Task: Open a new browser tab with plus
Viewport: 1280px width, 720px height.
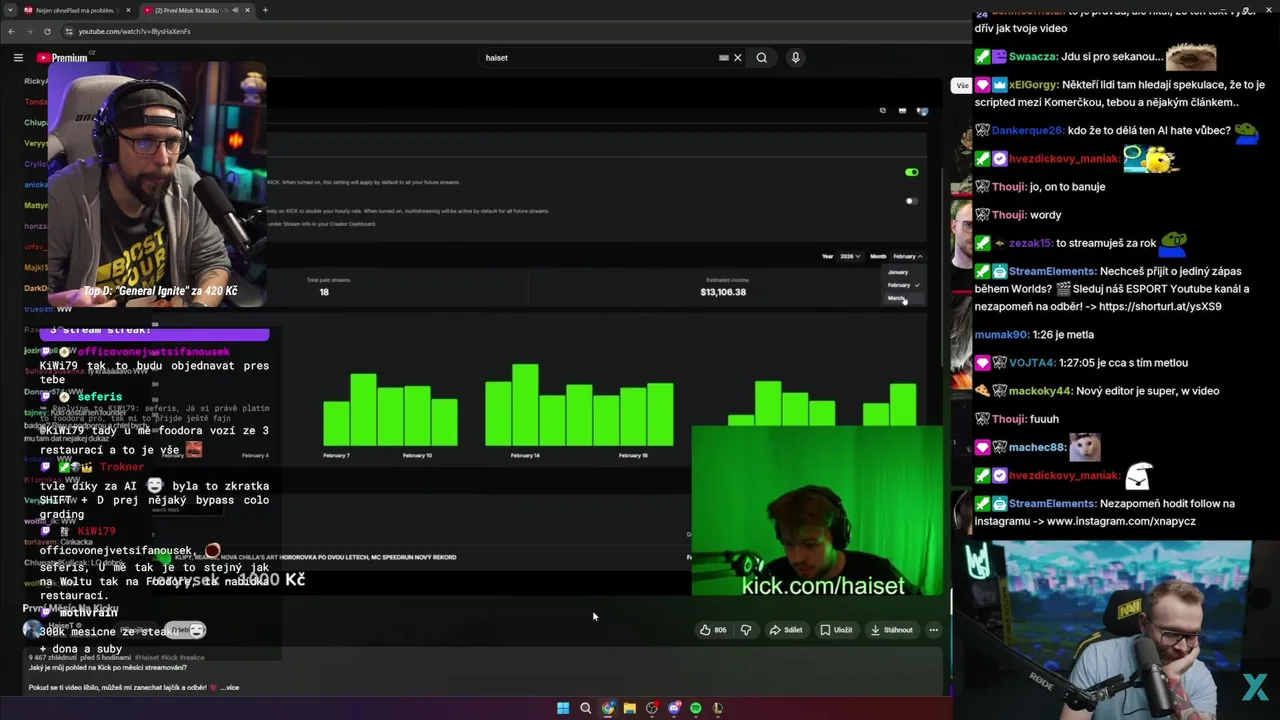Action: pyautogui.click(x=265, y=10)
